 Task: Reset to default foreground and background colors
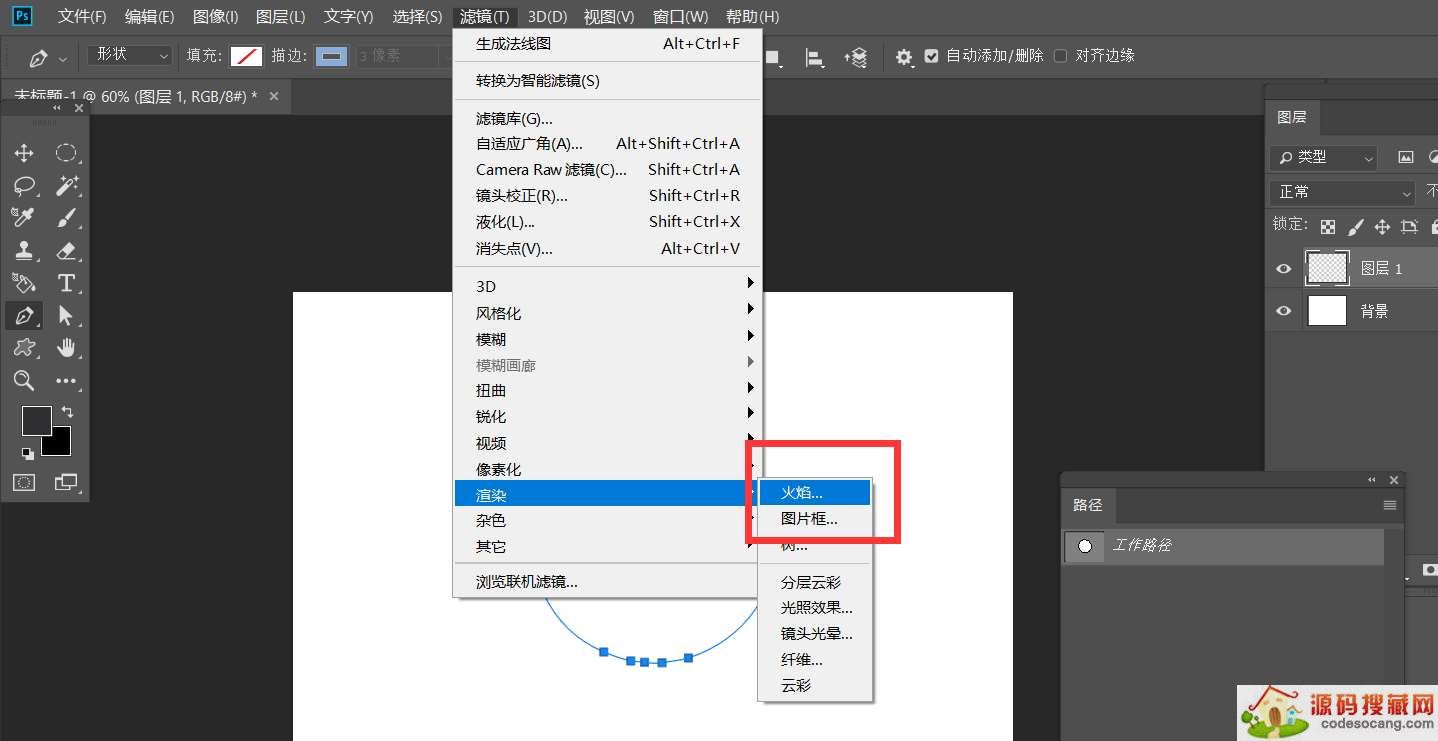(x=28, y=453)
